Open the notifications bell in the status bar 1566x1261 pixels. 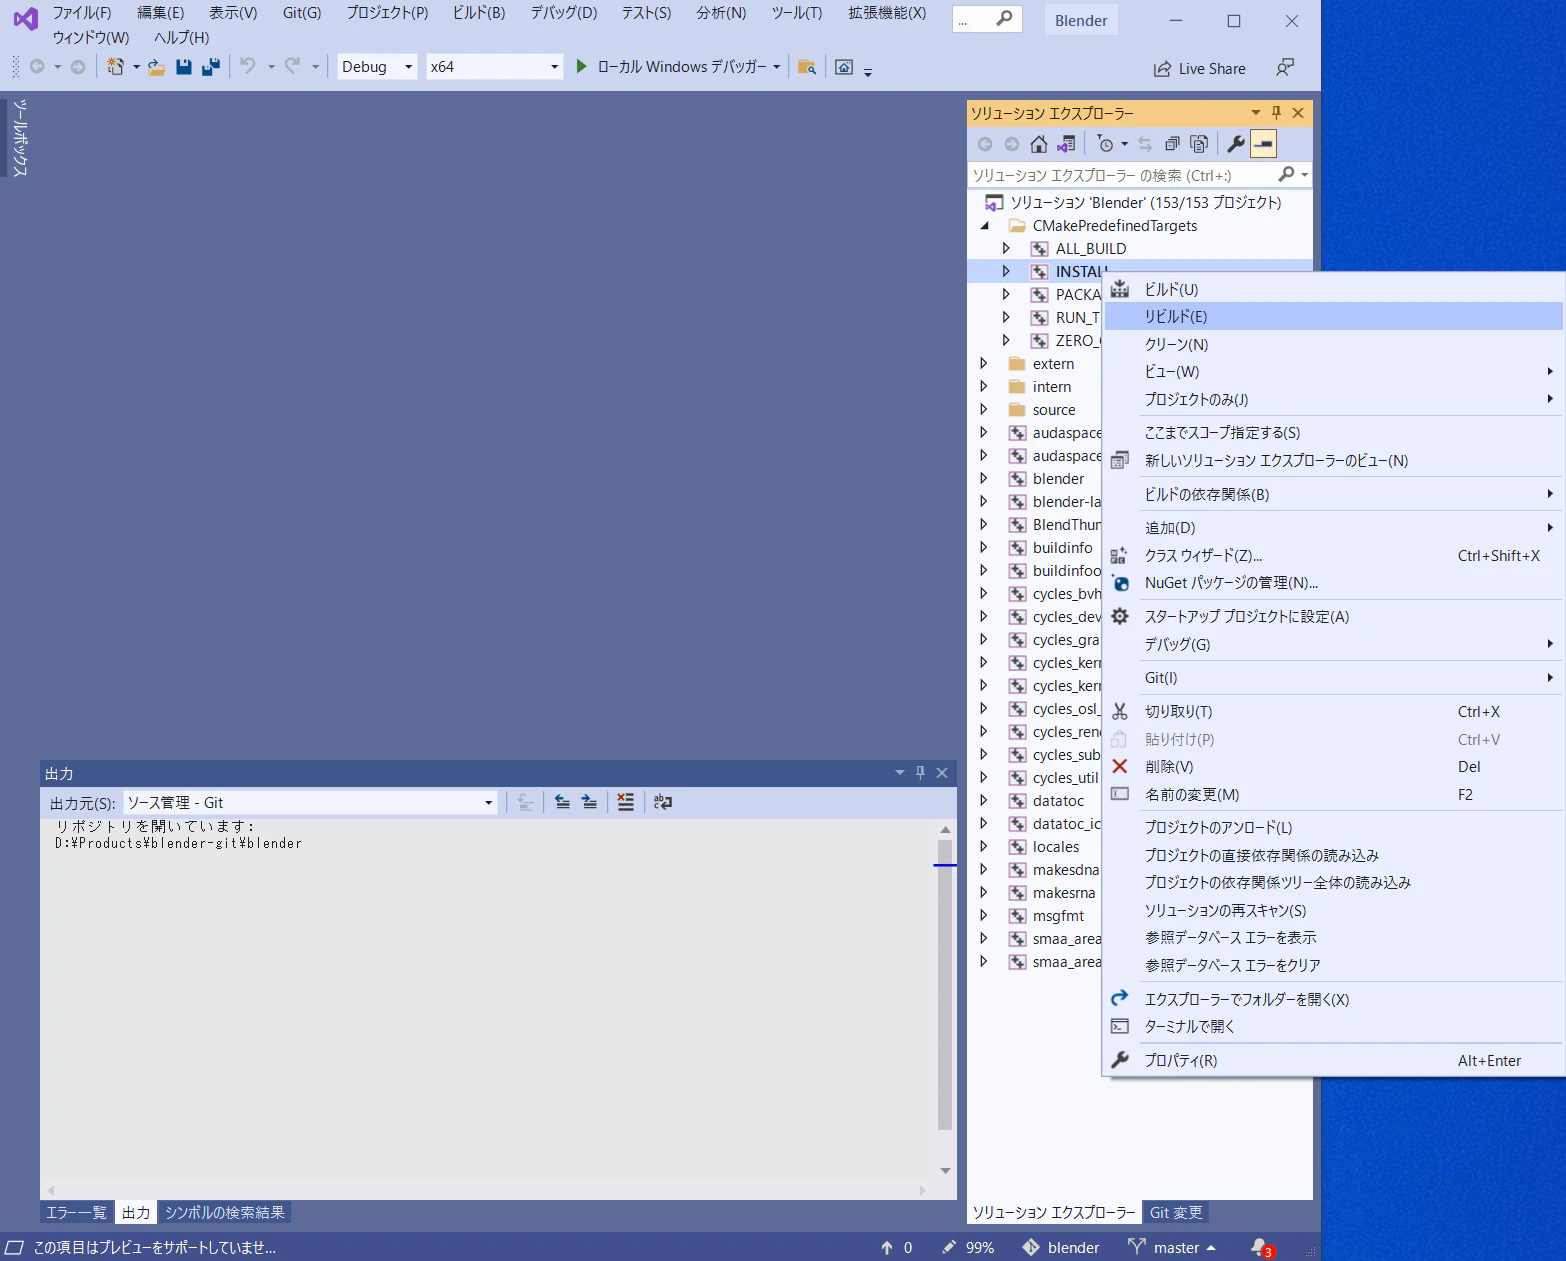1260,1247
